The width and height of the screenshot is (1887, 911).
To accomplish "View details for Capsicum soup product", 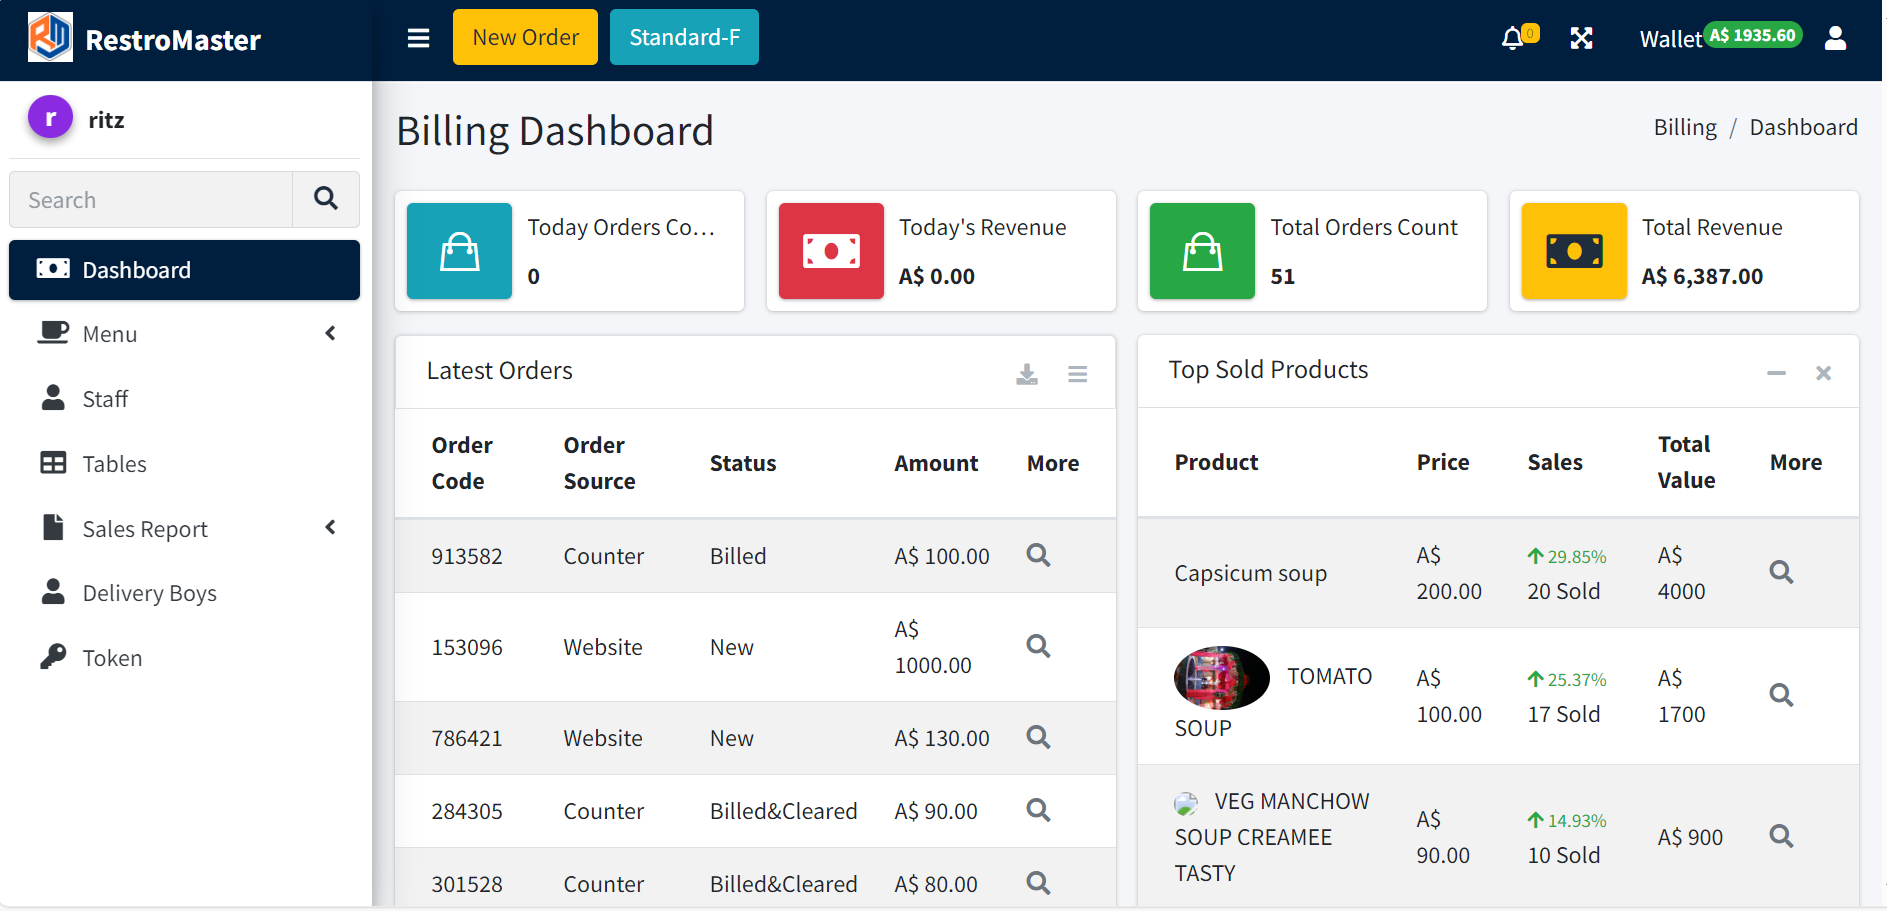I will pyautogui.click(x=1780, y=572).
